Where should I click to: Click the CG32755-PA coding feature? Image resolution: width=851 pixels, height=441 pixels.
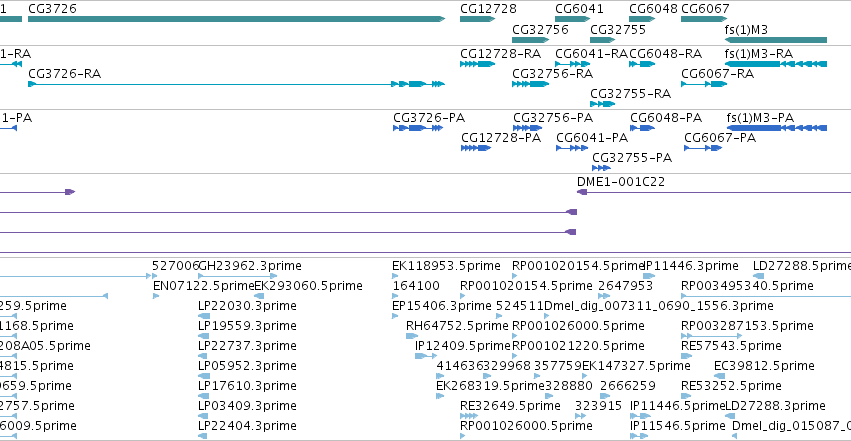tap(601, 168)
